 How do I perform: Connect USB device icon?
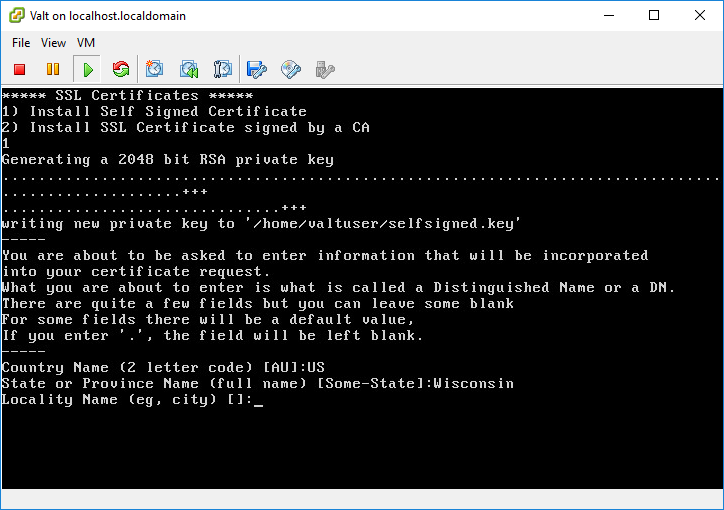click(325, 70)
